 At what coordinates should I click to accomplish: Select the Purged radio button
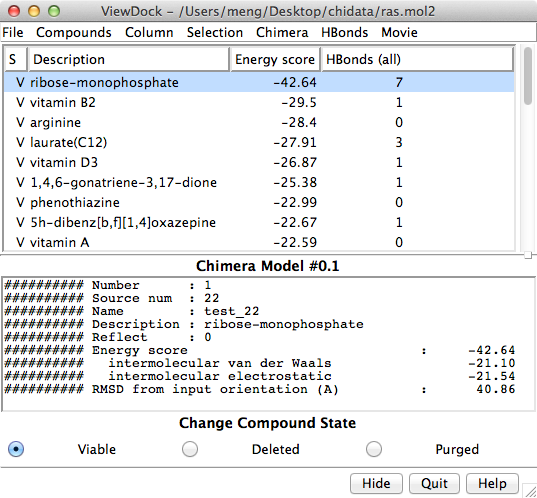click(374, 449)
